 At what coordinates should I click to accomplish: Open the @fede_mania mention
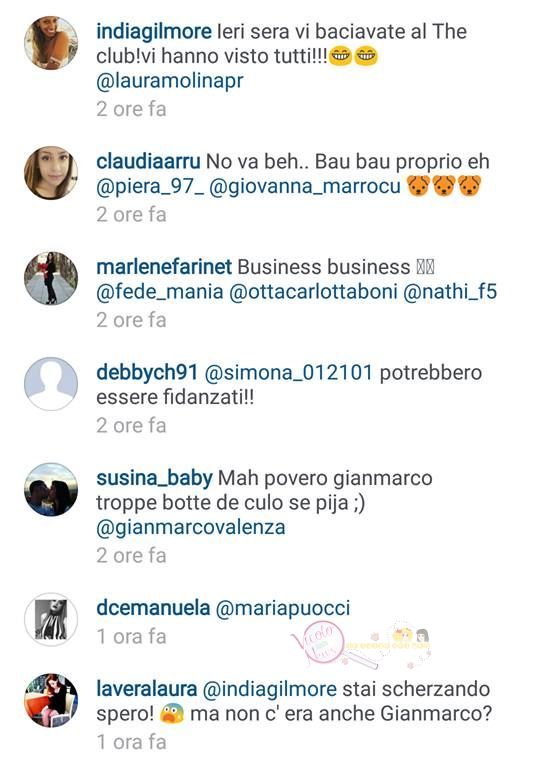(160, 292)
